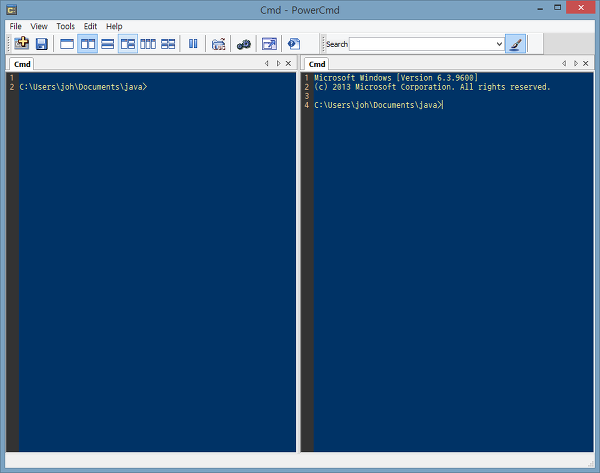Select the two side-by-side panes layout

[x=88, y=44]
